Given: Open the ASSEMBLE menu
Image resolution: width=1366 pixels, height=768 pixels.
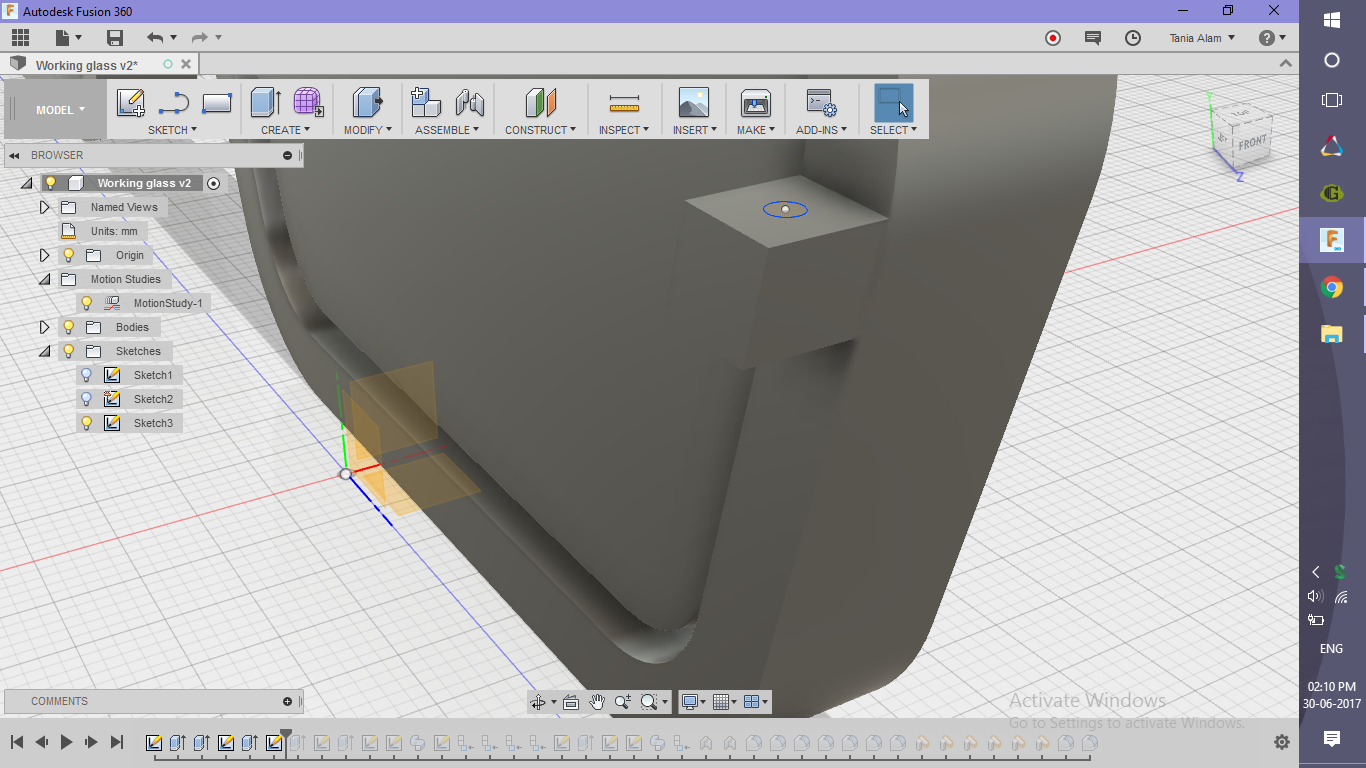Looking at the screenshot, I should click(x=447, y=130).
